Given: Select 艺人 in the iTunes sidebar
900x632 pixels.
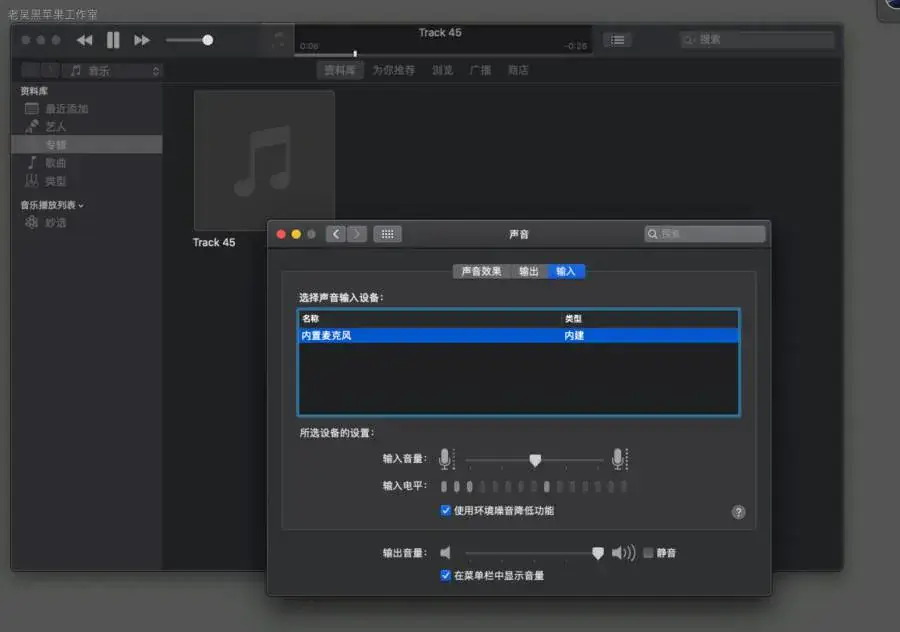Looking at the screenshot, I should point(86,126).
